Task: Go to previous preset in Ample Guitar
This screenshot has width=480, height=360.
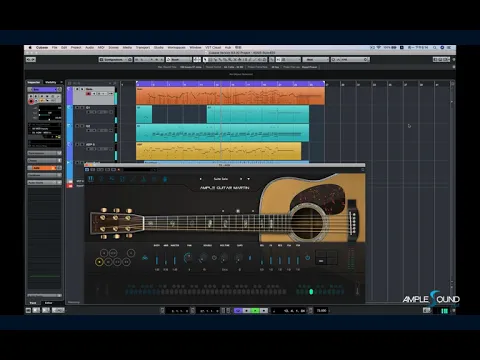Action: tap(200, 179)
